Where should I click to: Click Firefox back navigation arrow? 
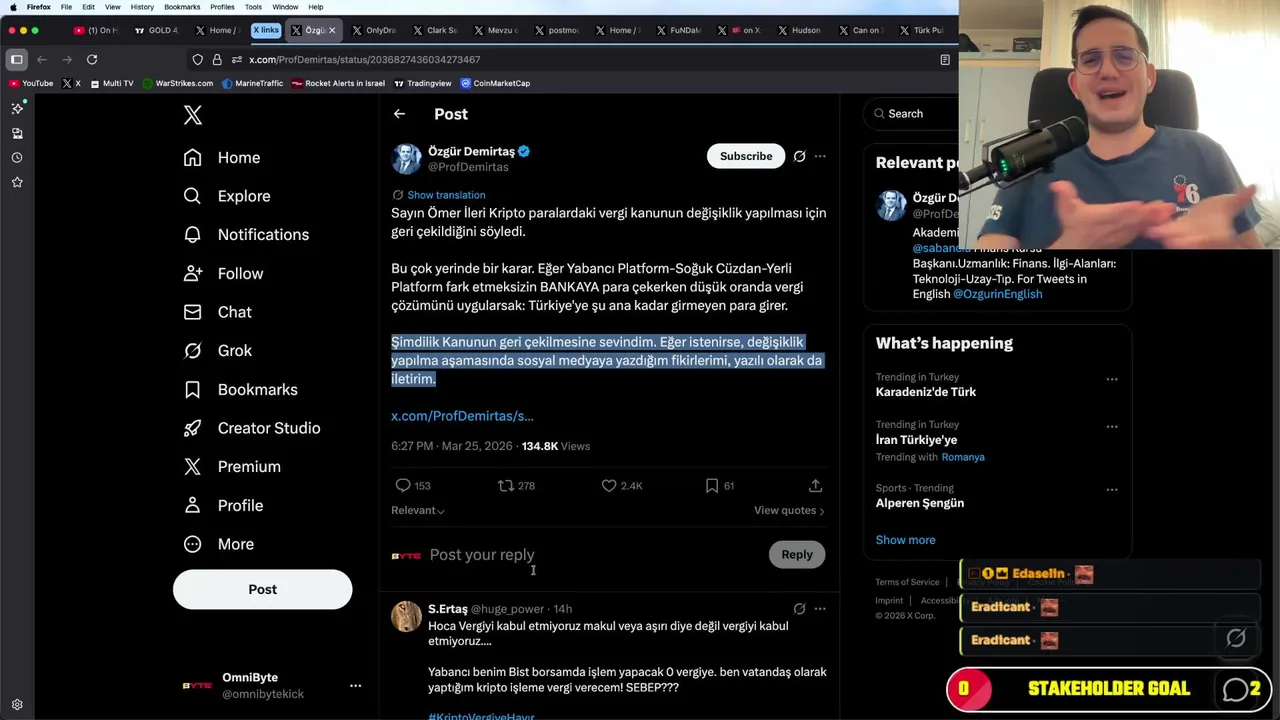(42, 60)
